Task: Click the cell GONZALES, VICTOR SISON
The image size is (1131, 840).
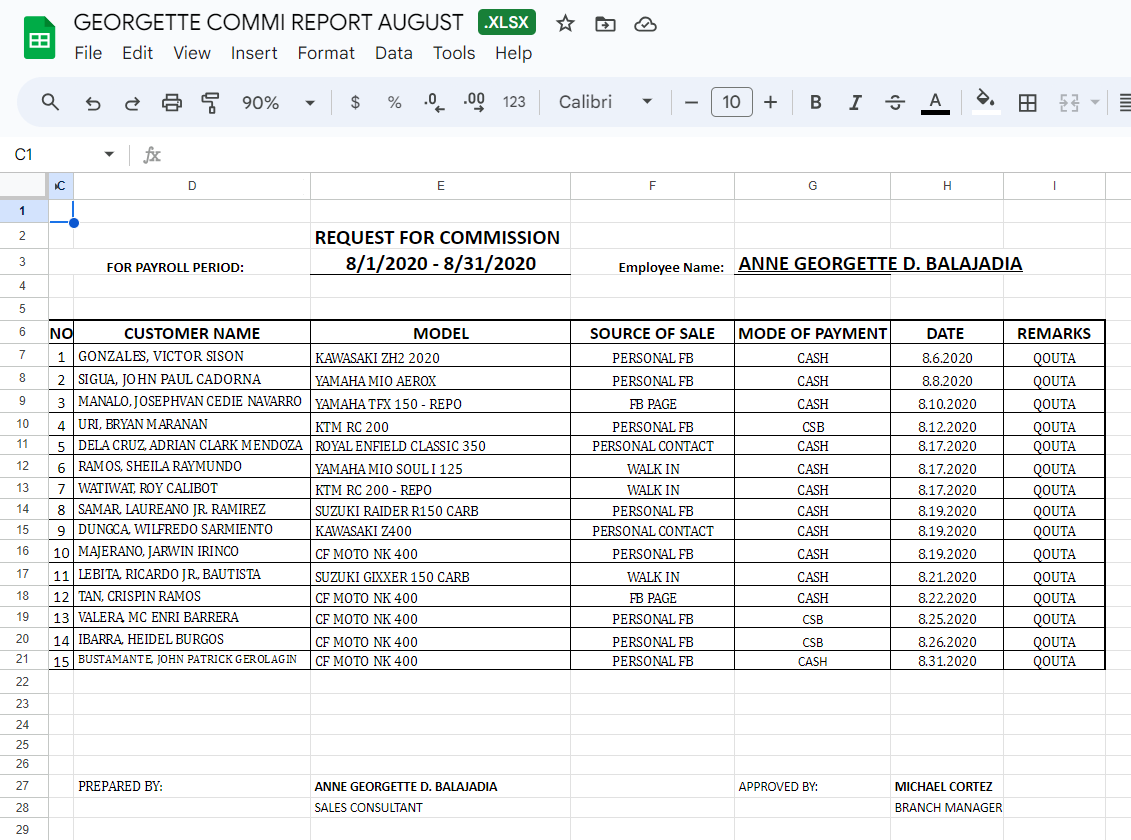Action: pyautogui.click(x=192, y=356)
